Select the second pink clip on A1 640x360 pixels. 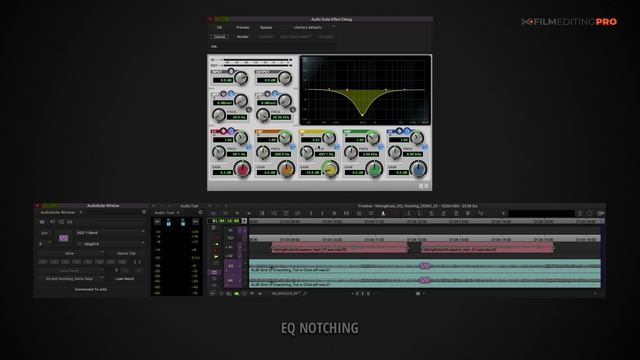coord(487,247)
